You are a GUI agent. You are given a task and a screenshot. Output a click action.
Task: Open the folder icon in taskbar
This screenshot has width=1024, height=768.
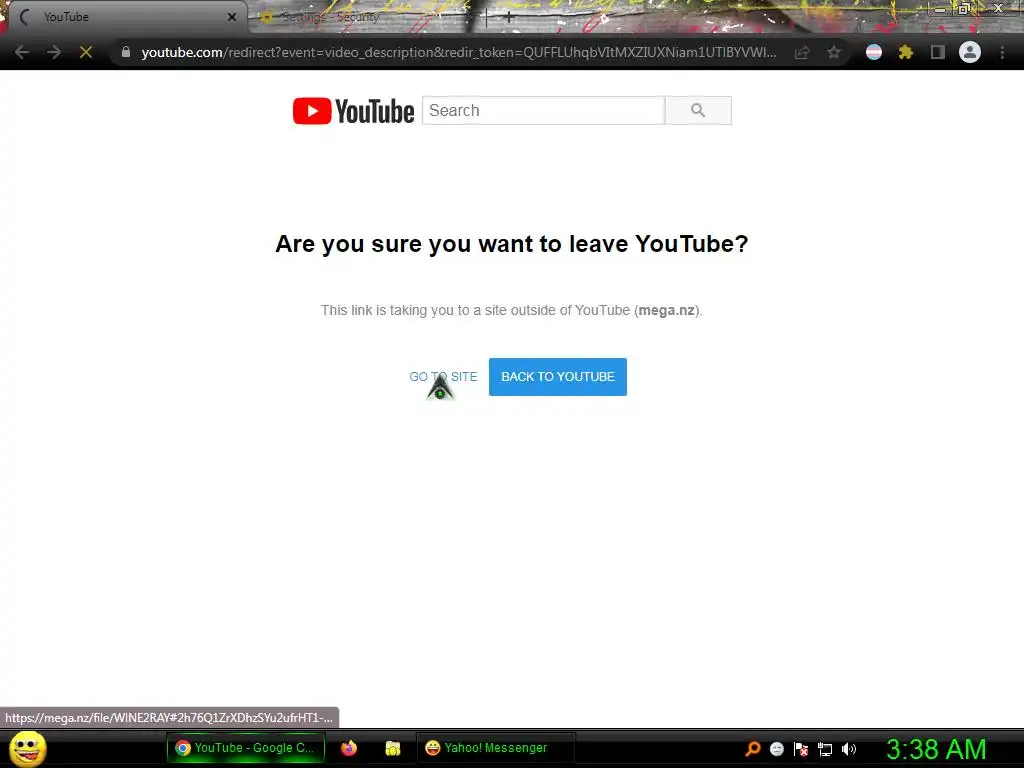(x=392, y=748)
